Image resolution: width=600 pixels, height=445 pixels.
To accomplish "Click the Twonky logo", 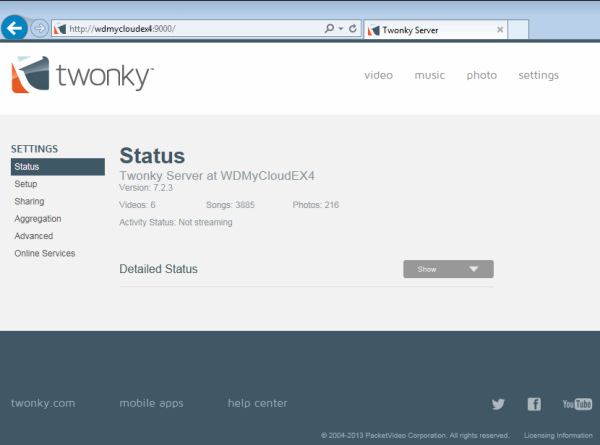I will coord(82,75).
